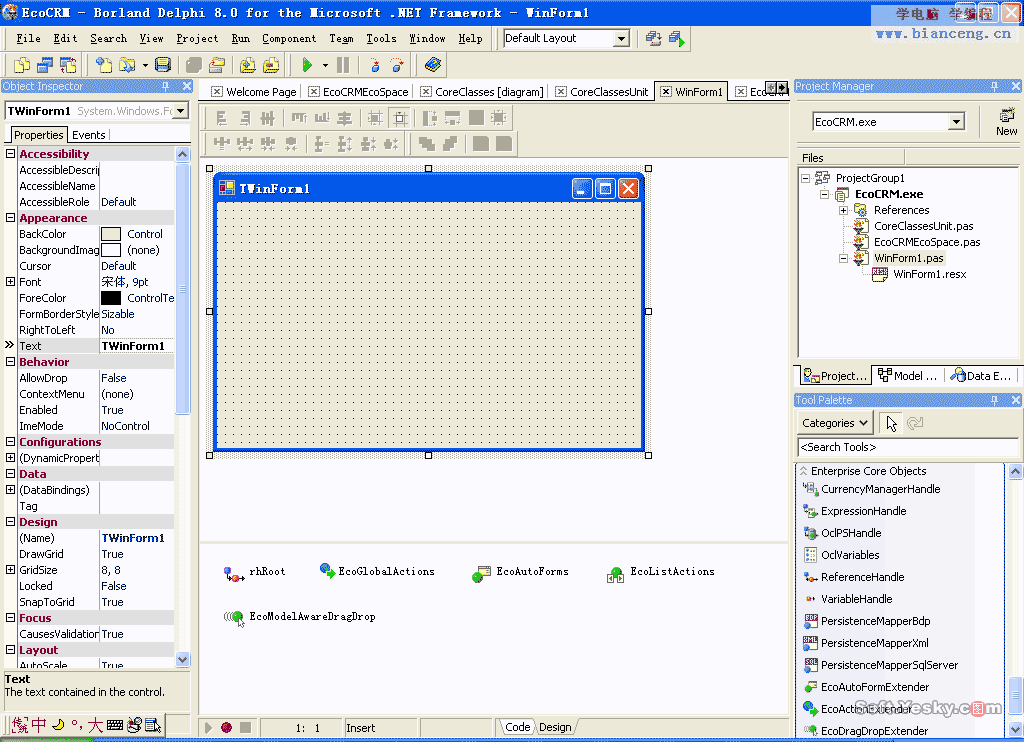Select WinForm1.resx in project tree

coord(929,274)
